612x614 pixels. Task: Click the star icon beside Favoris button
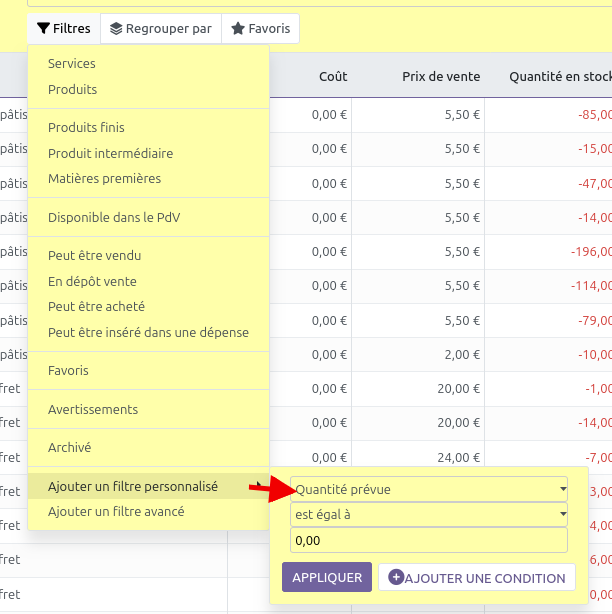point(238,29)
